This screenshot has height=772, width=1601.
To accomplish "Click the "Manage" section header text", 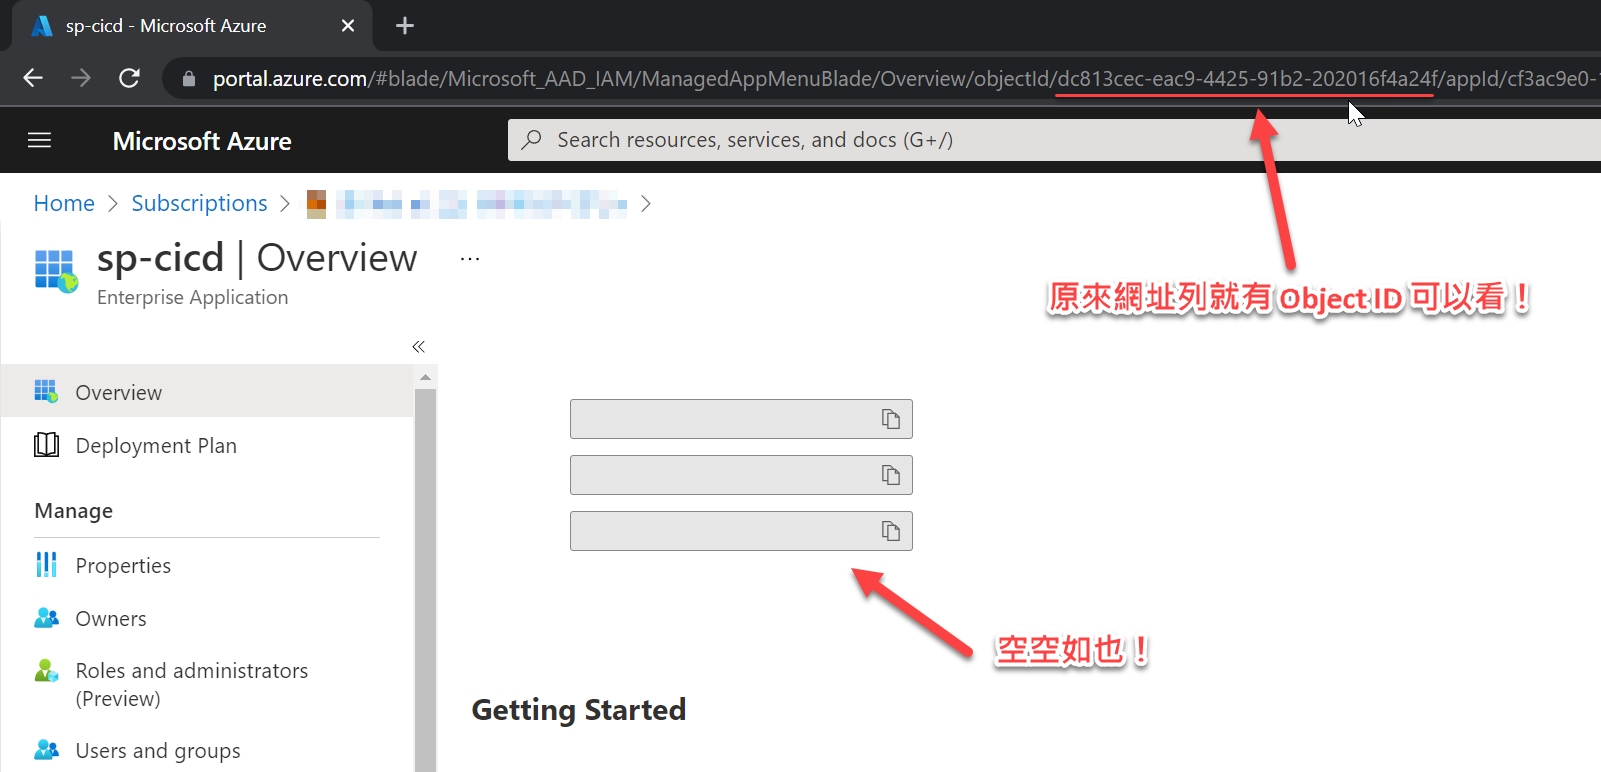I will [x=74, y=510].
